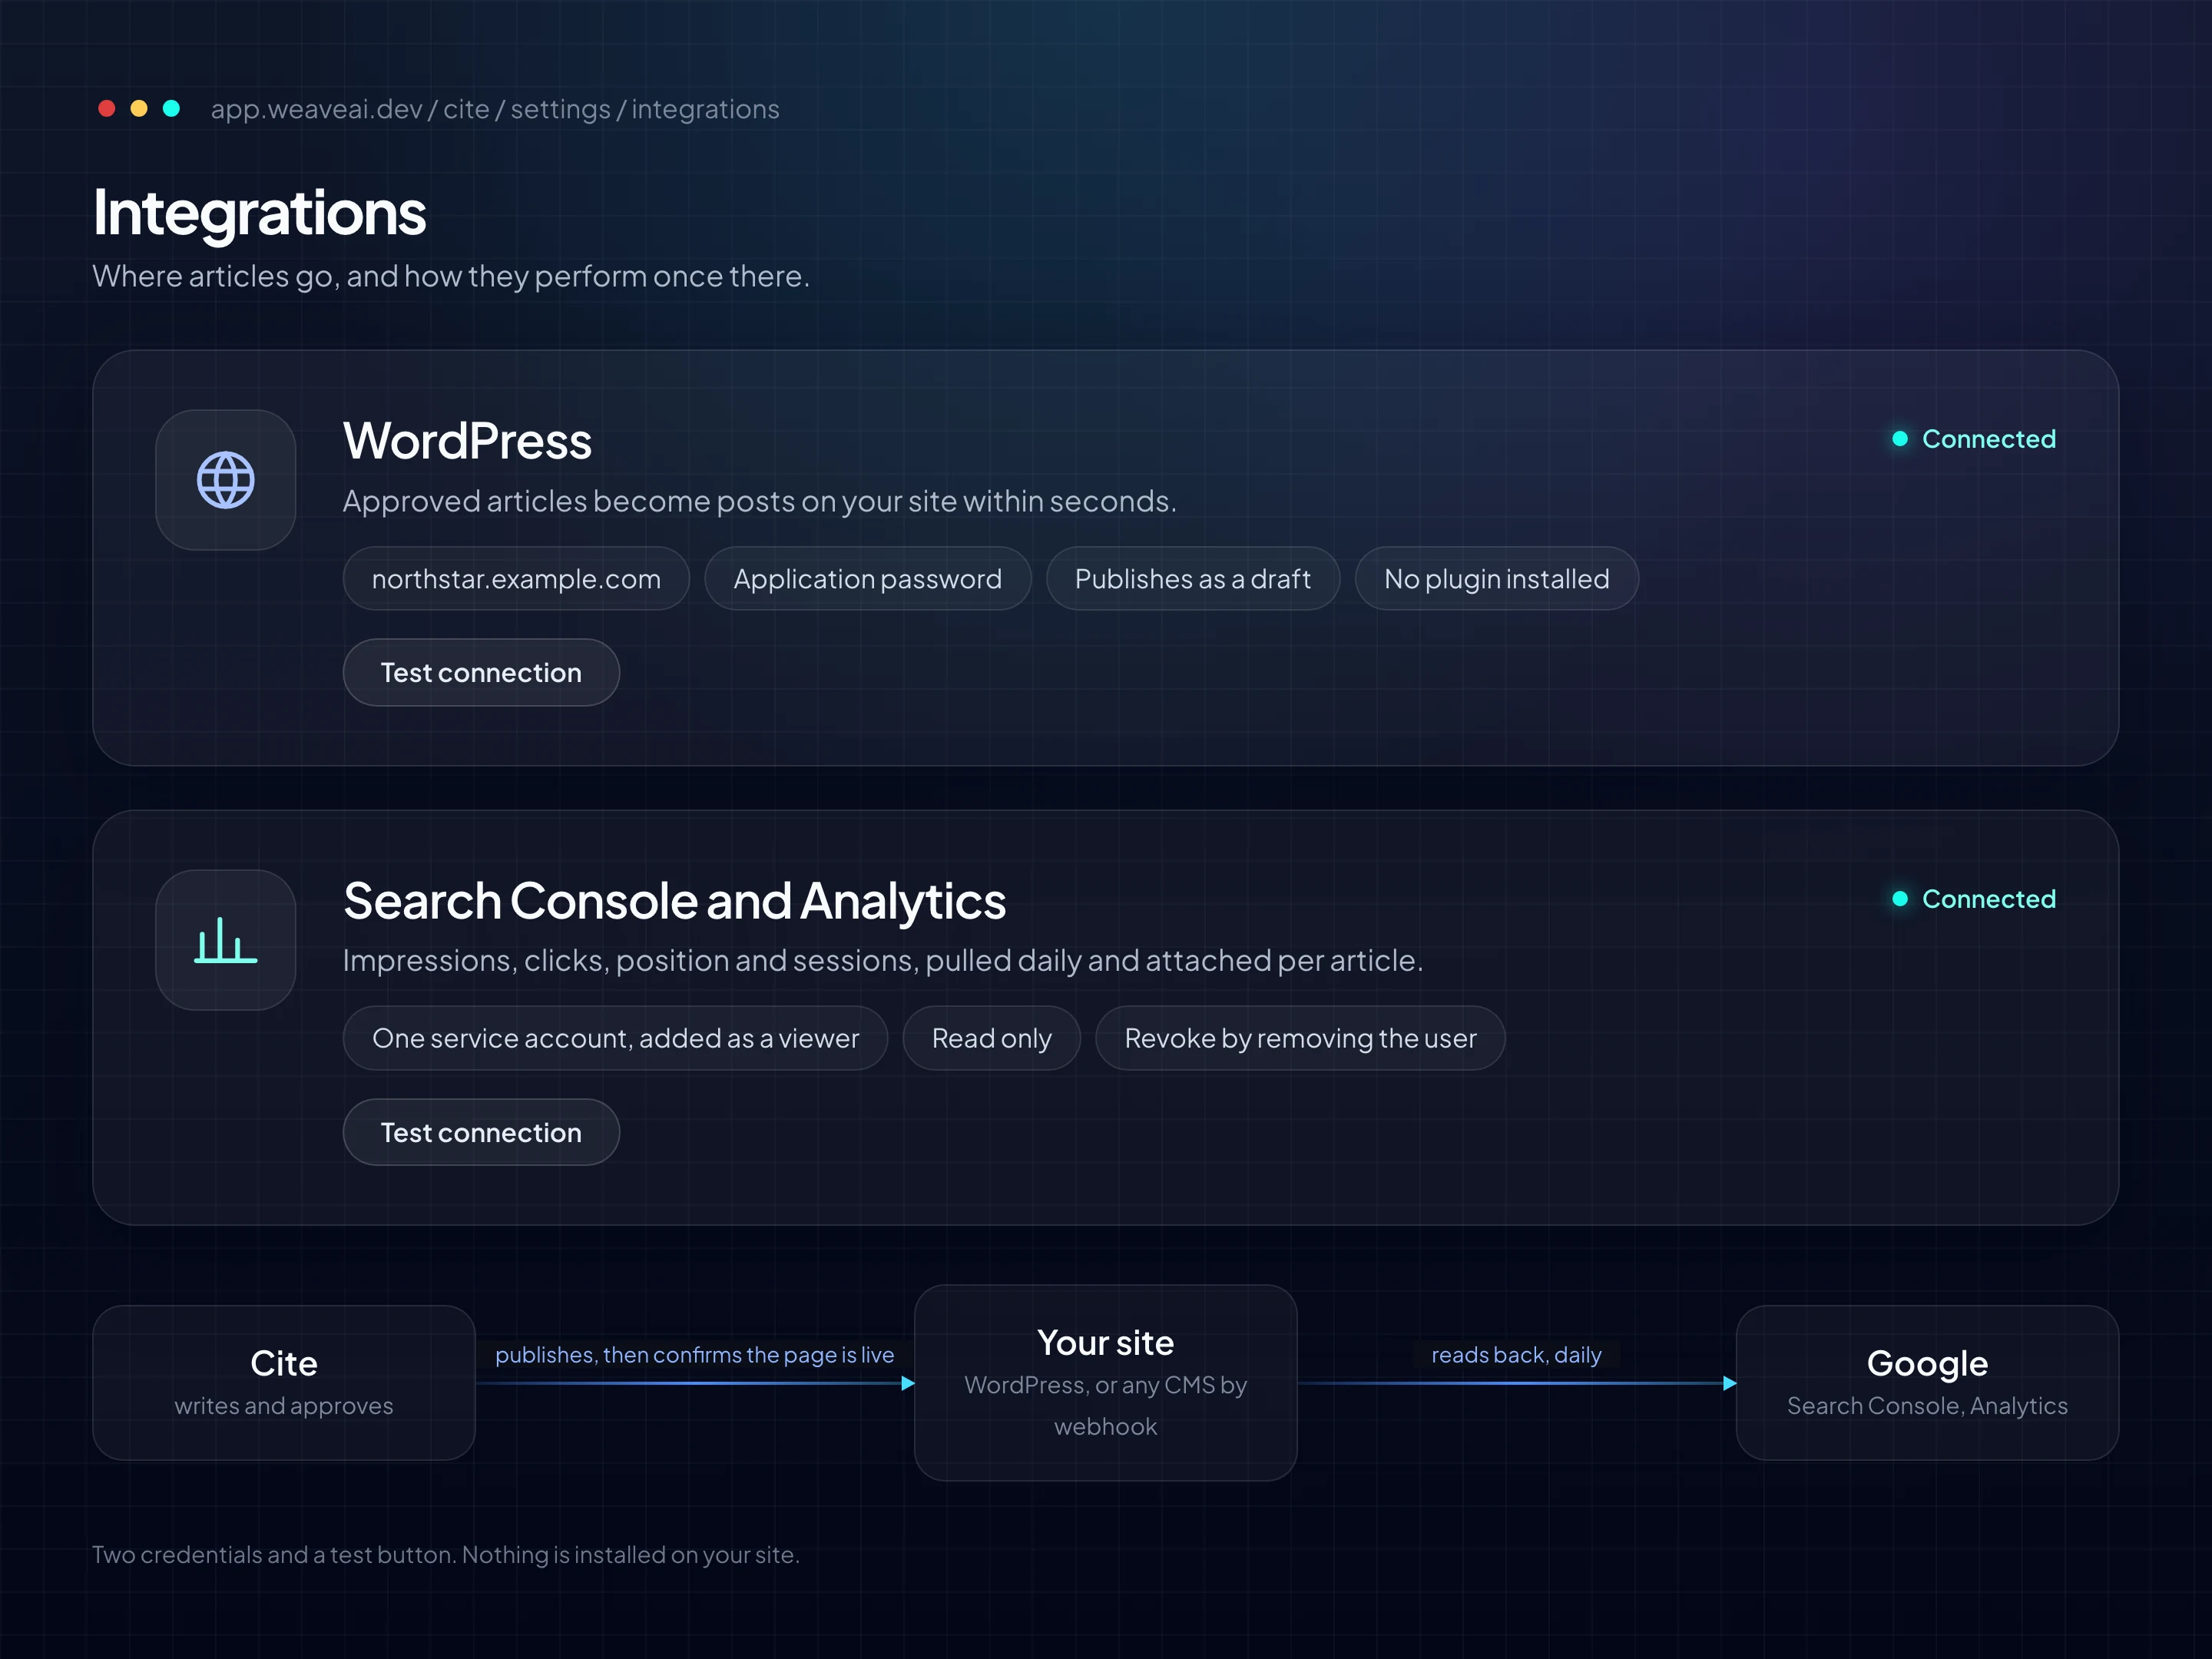Click the cyan window dot

tap(171, 108)
